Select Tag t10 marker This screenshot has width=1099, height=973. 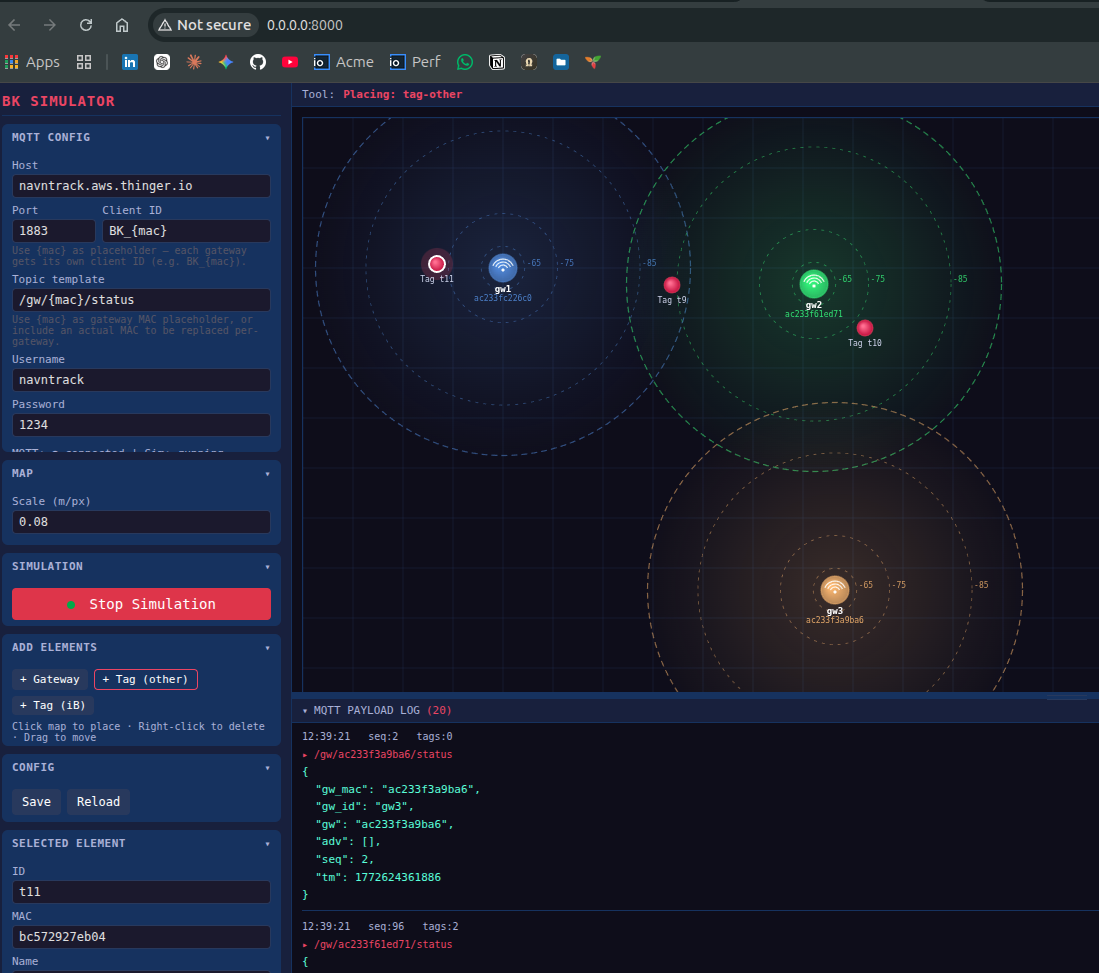click(x=865, y=327)
